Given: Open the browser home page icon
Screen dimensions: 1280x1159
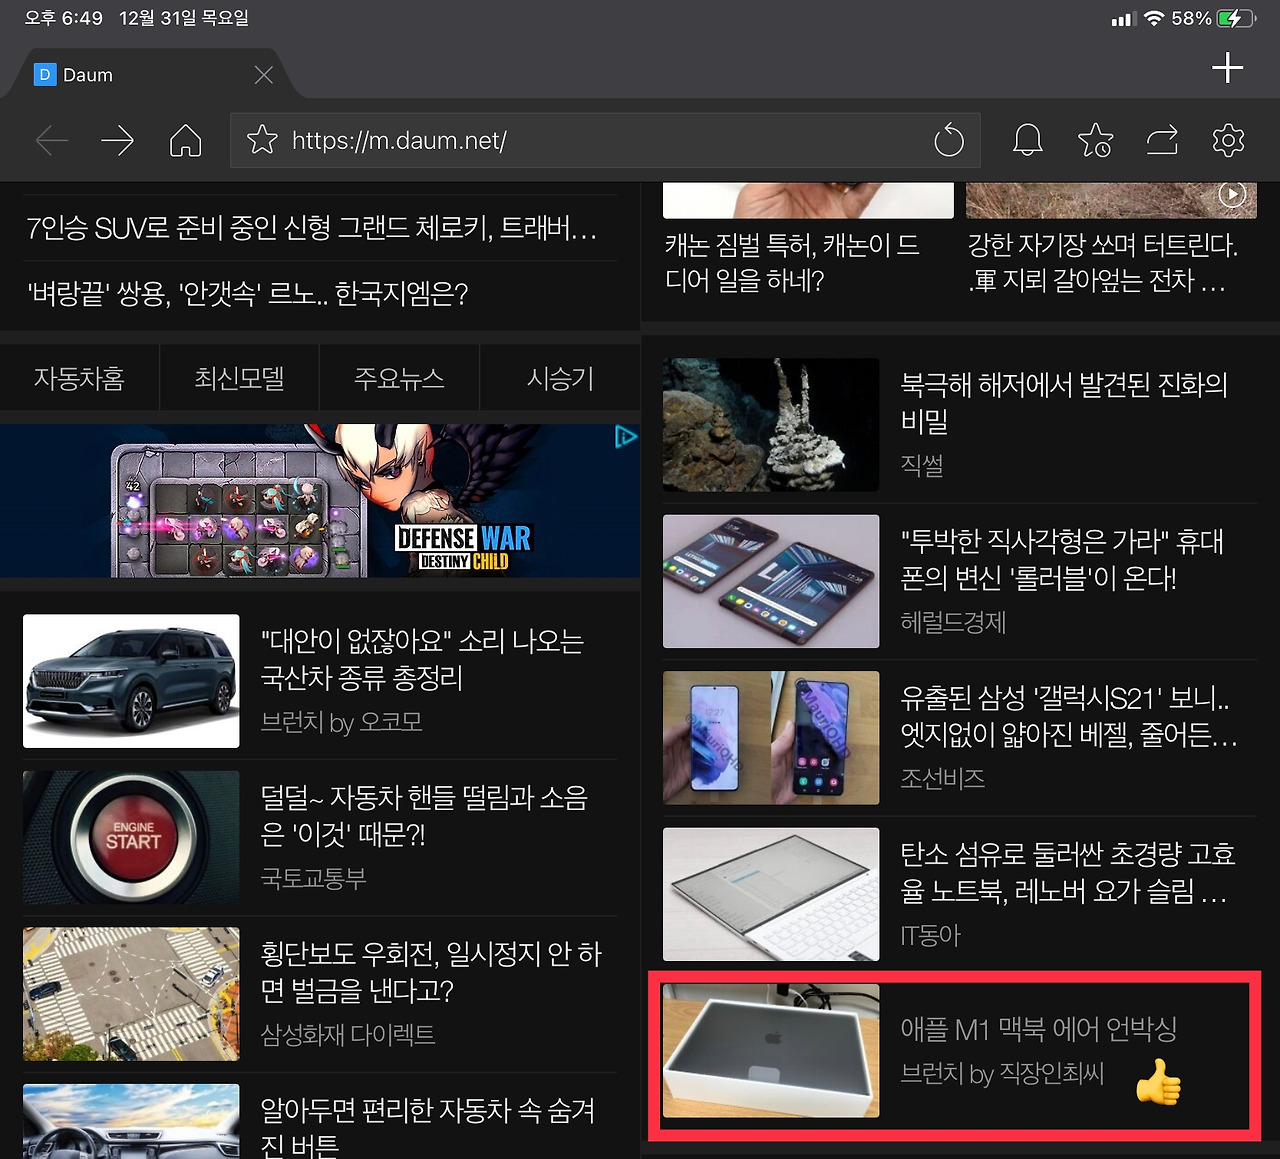Looking at the screenshot, I should pyautogui.click(x=185, y=140).
